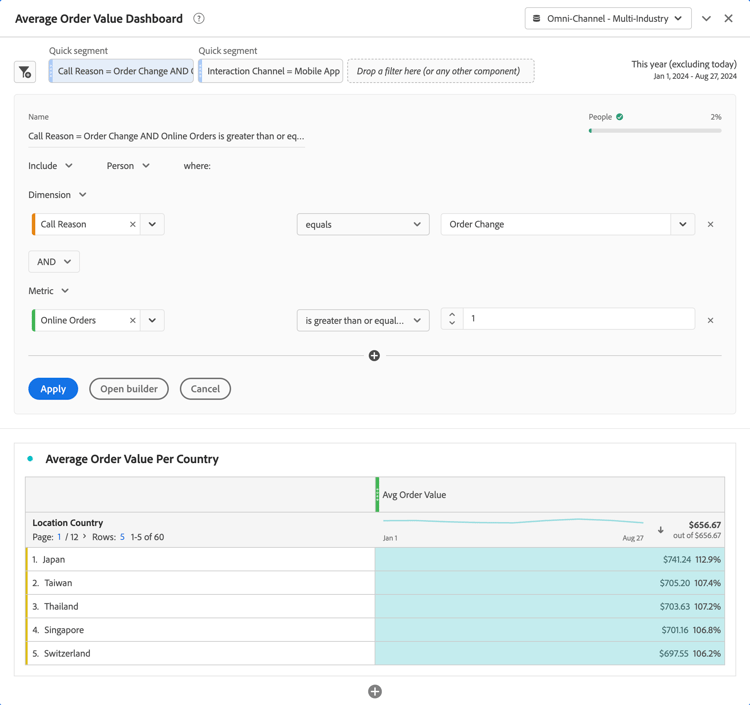
Task: Click the $741.24 value cell
Action: click(x=550, y=560)
